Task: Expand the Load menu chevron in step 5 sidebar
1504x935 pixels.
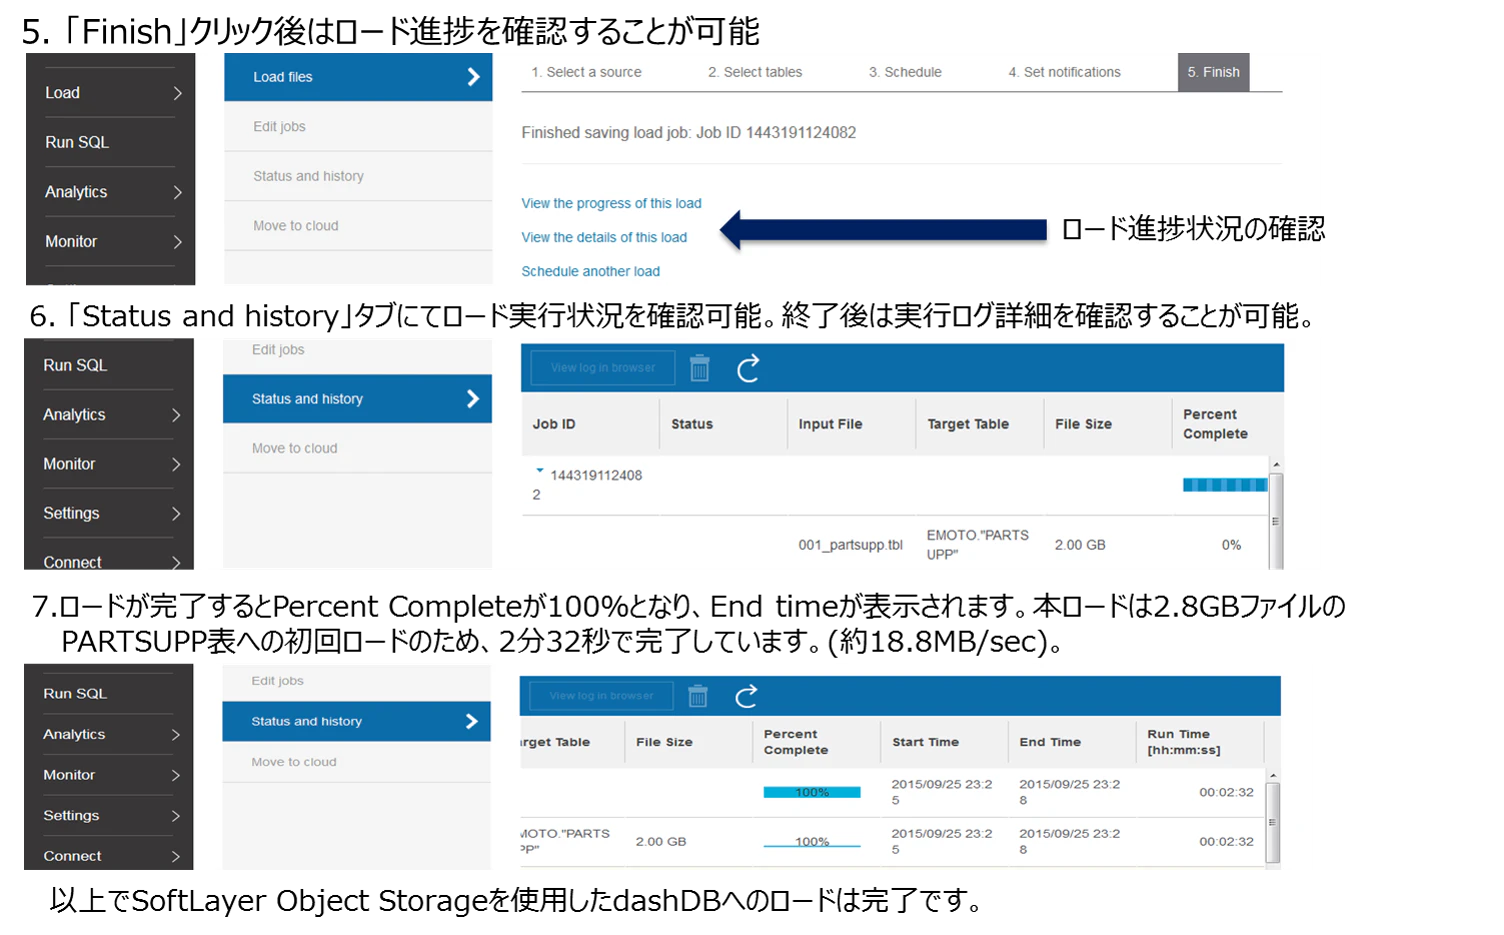Action: (x=177, y=93)
